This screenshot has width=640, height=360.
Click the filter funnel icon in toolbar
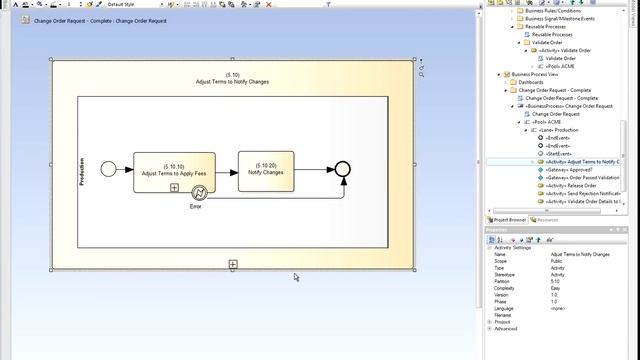(328, 4)
